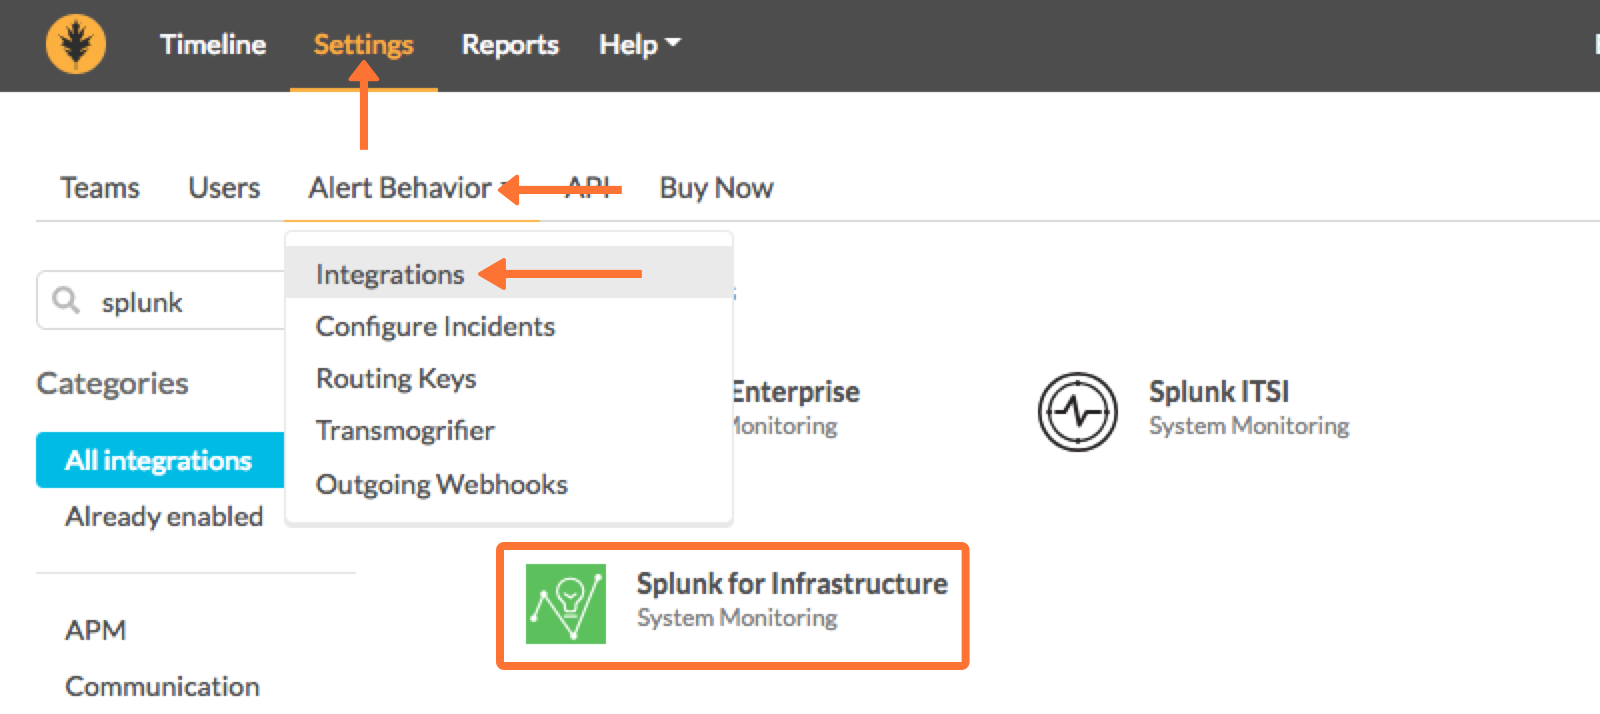Go to the Timeline page
The image size is (1600, 714).
point(213,45)
